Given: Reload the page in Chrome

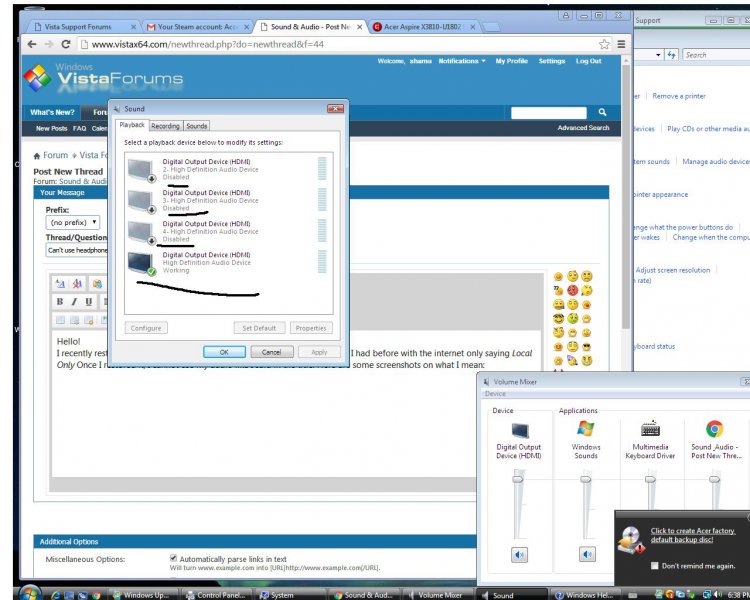Looking at the screenshot, I should click(66, 44).
